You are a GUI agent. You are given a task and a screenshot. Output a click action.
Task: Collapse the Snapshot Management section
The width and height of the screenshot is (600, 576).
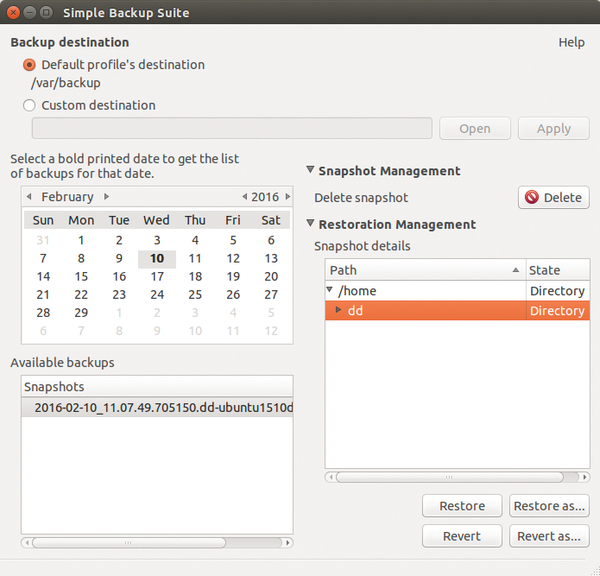[310, 169]
